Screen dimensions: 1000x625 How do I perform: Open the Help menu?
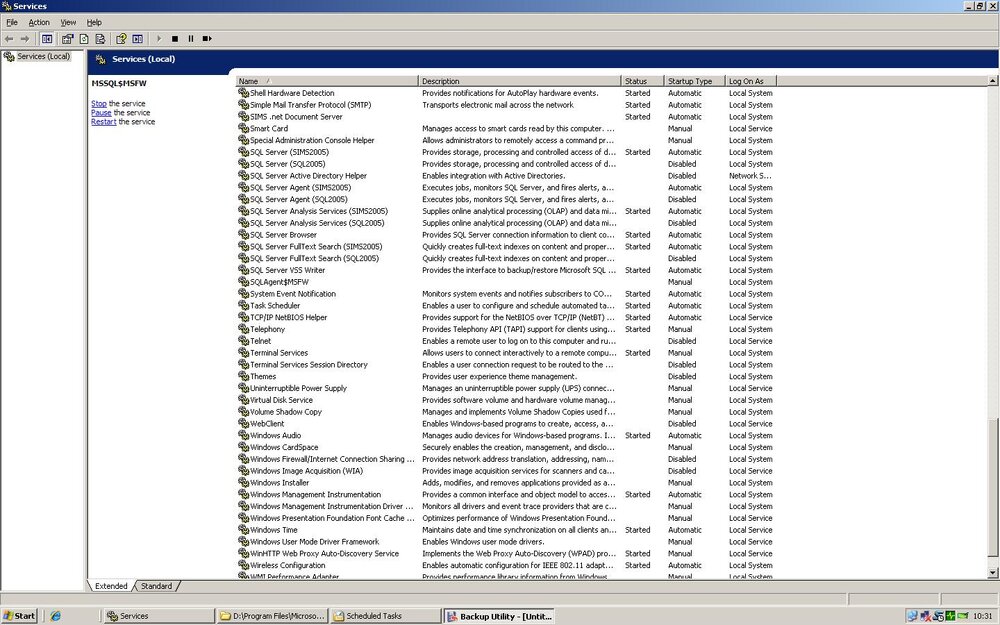pos(94,22)
